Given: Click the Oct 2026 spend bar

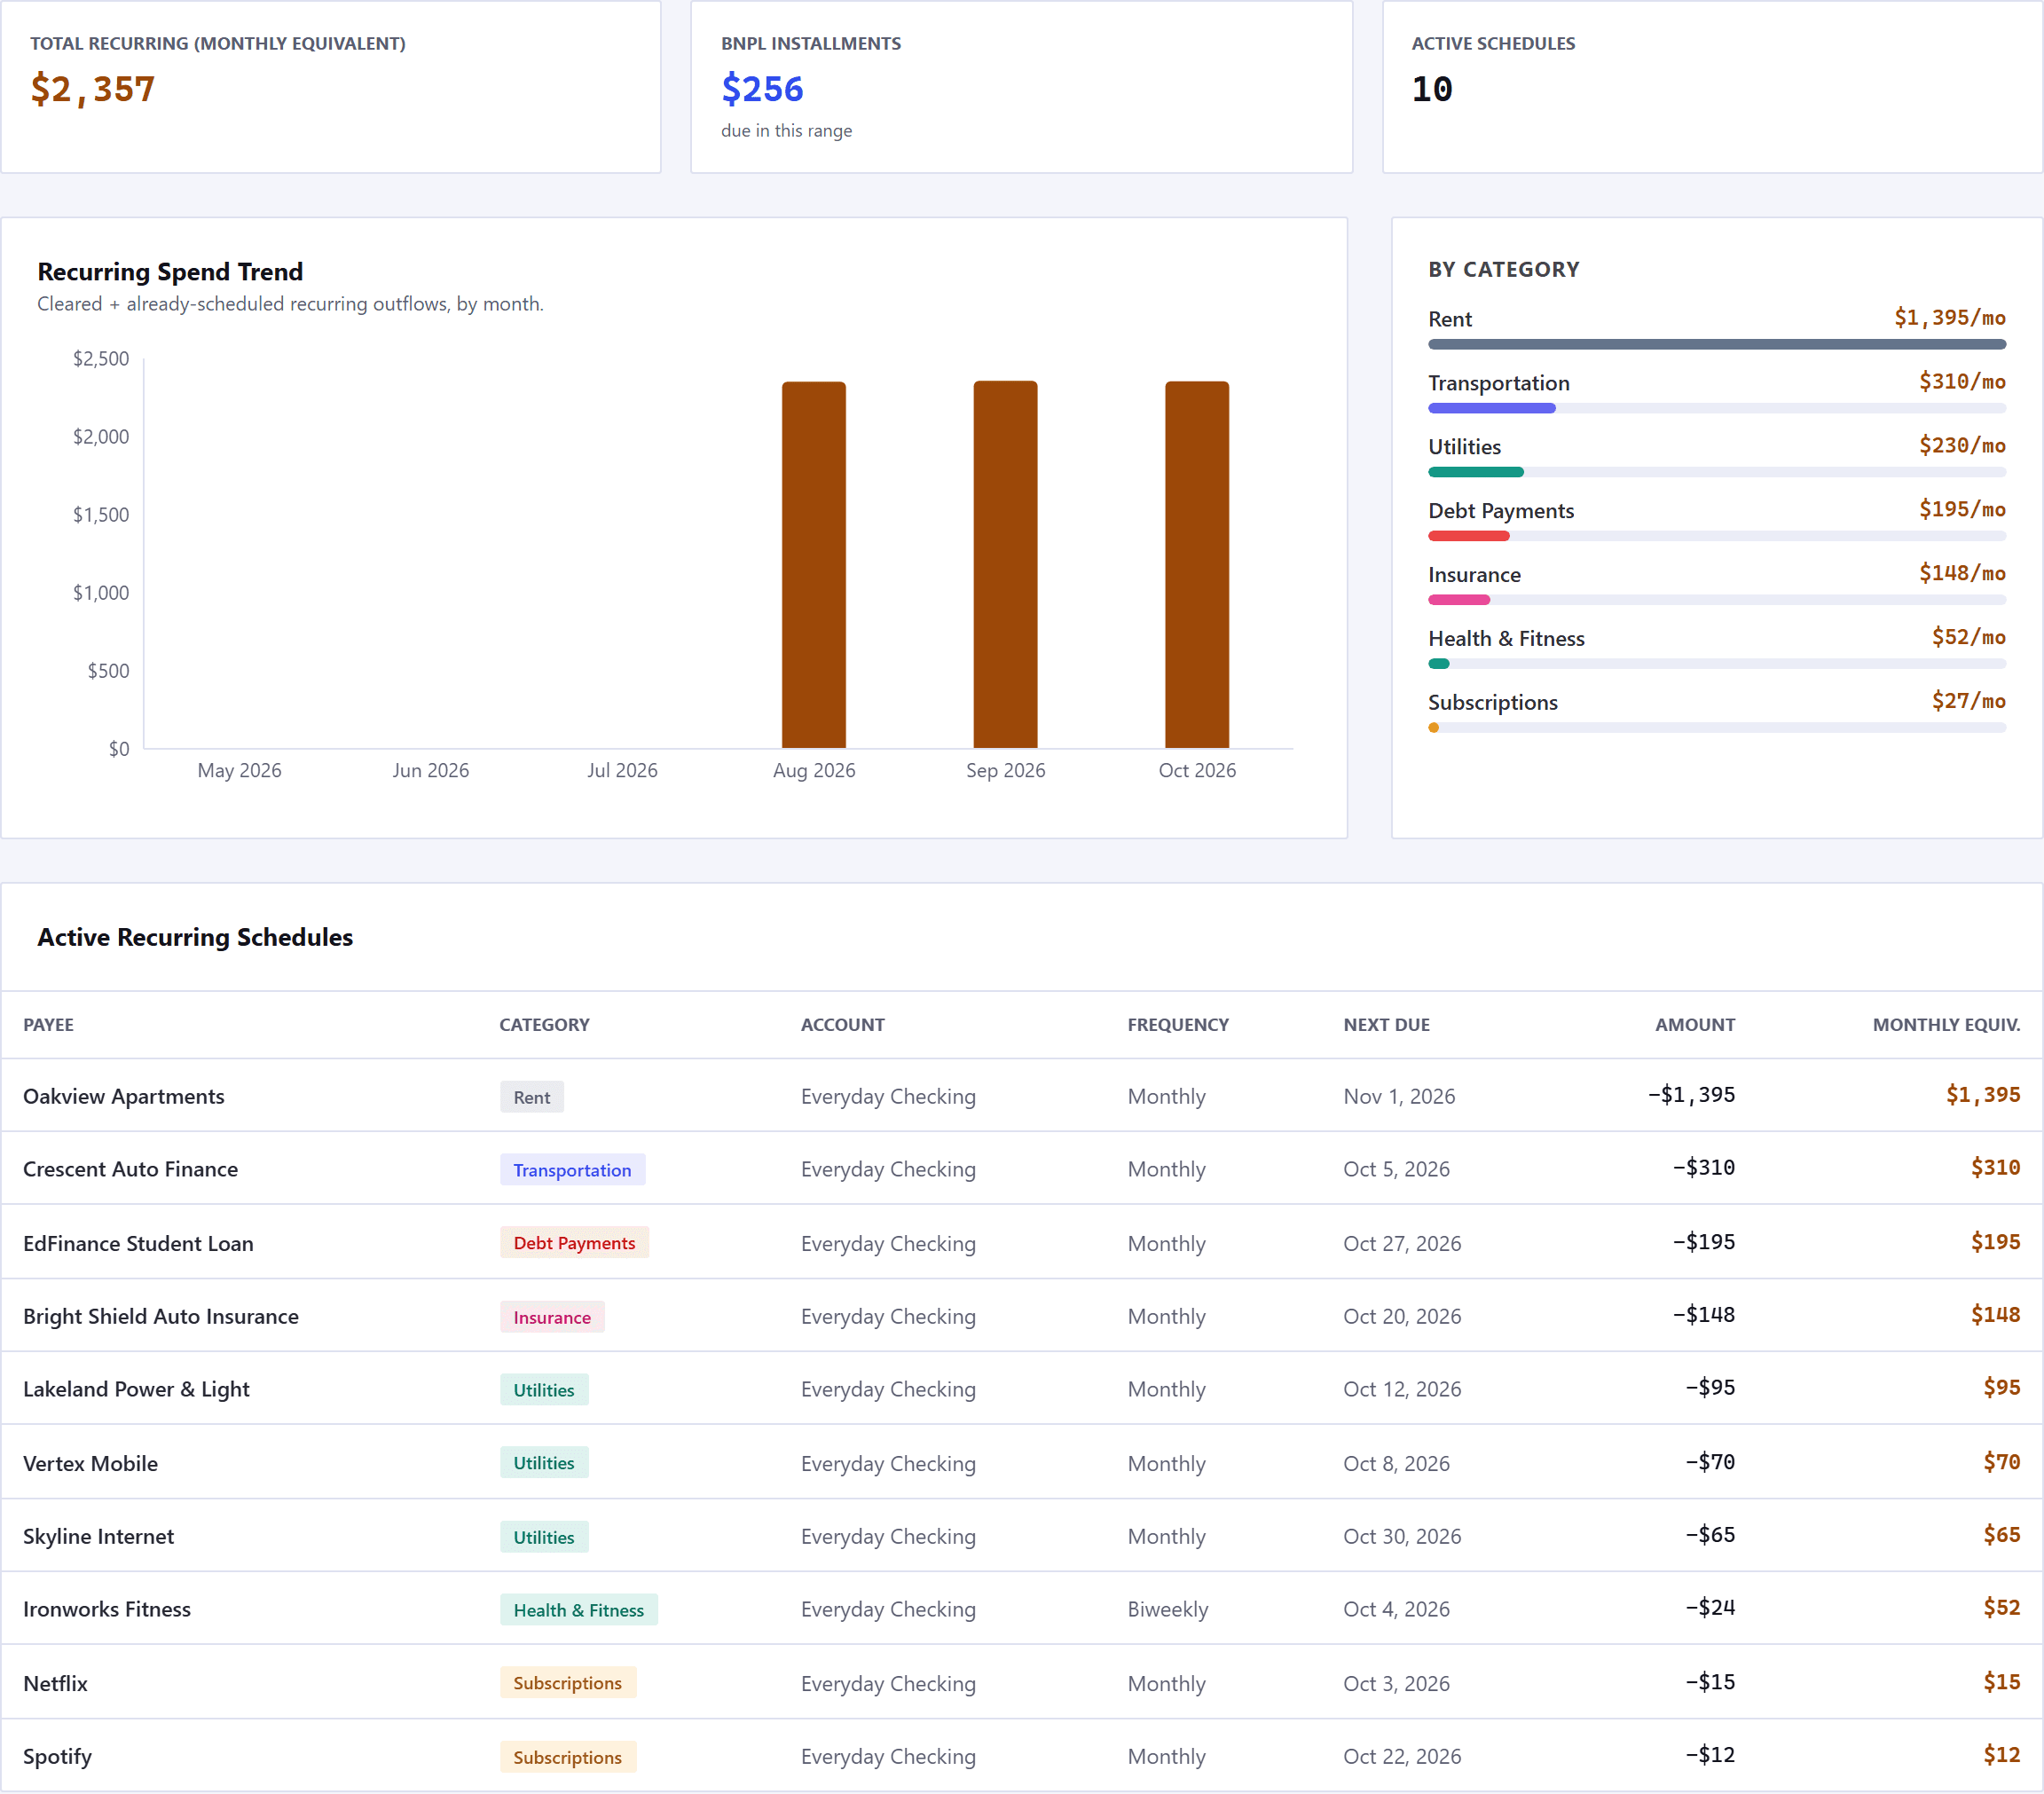Looking at the screenshot, I should click(1197, 565).
